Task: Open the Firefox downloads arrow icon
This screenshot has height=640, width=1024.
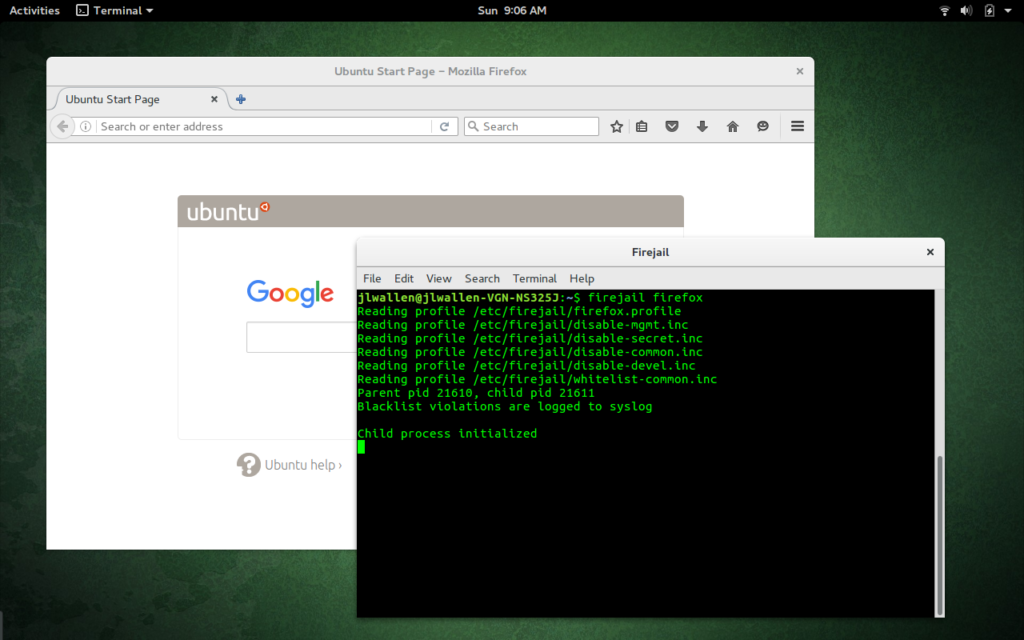Action: (702, 126)
